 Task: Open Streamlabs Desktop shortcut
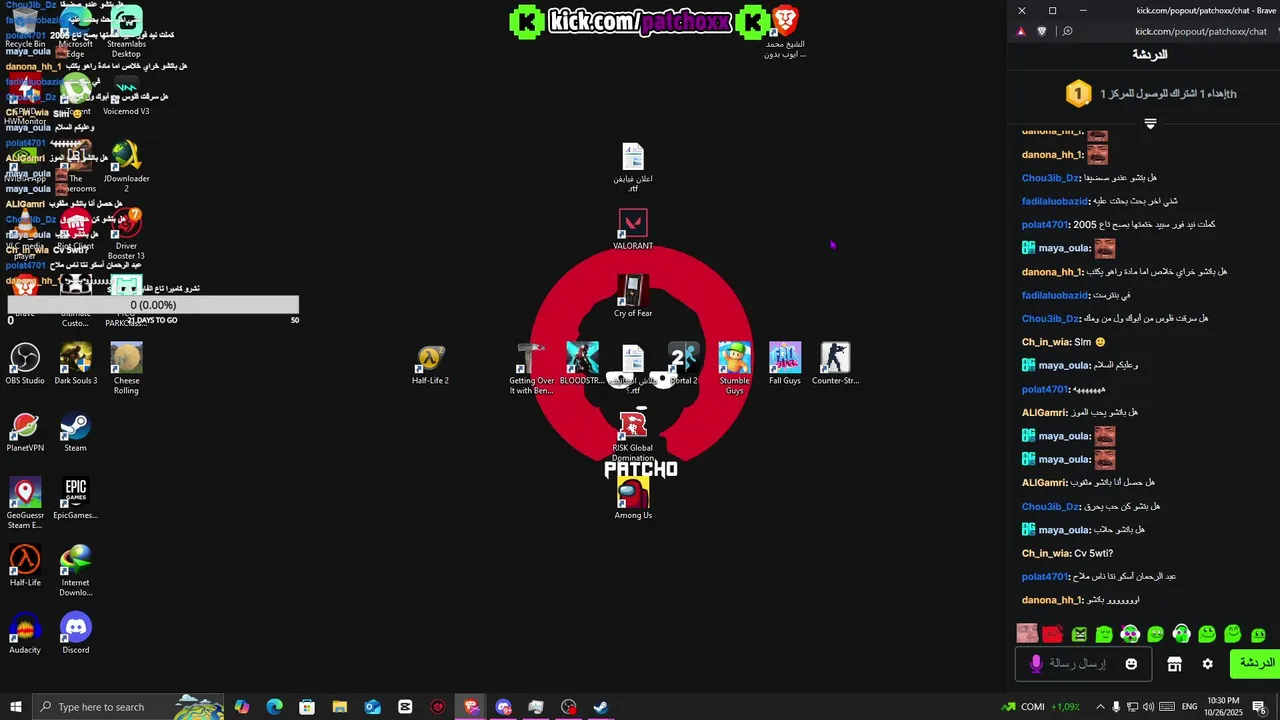pos(126,32)
